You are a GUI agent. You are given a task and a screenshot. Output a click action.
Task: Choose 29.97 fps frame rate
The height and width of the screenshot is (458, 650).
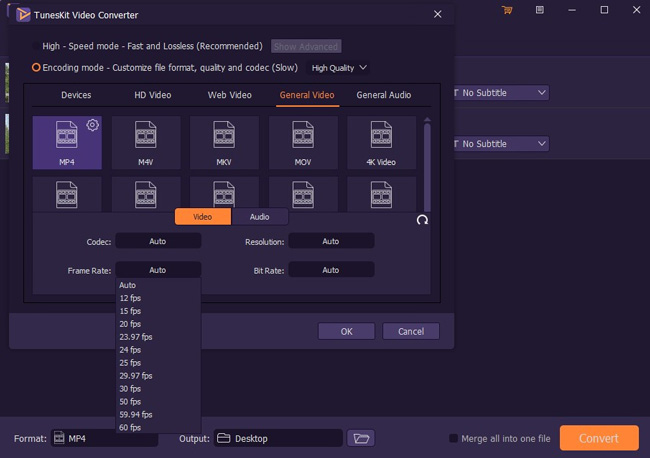tap(158, 376)
